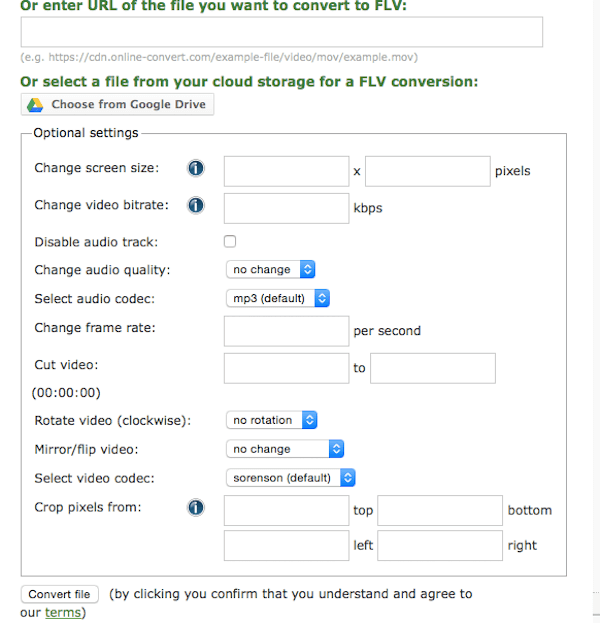
Task: Click the info icon beside Change video bitrate
Action: coord(195,205)
